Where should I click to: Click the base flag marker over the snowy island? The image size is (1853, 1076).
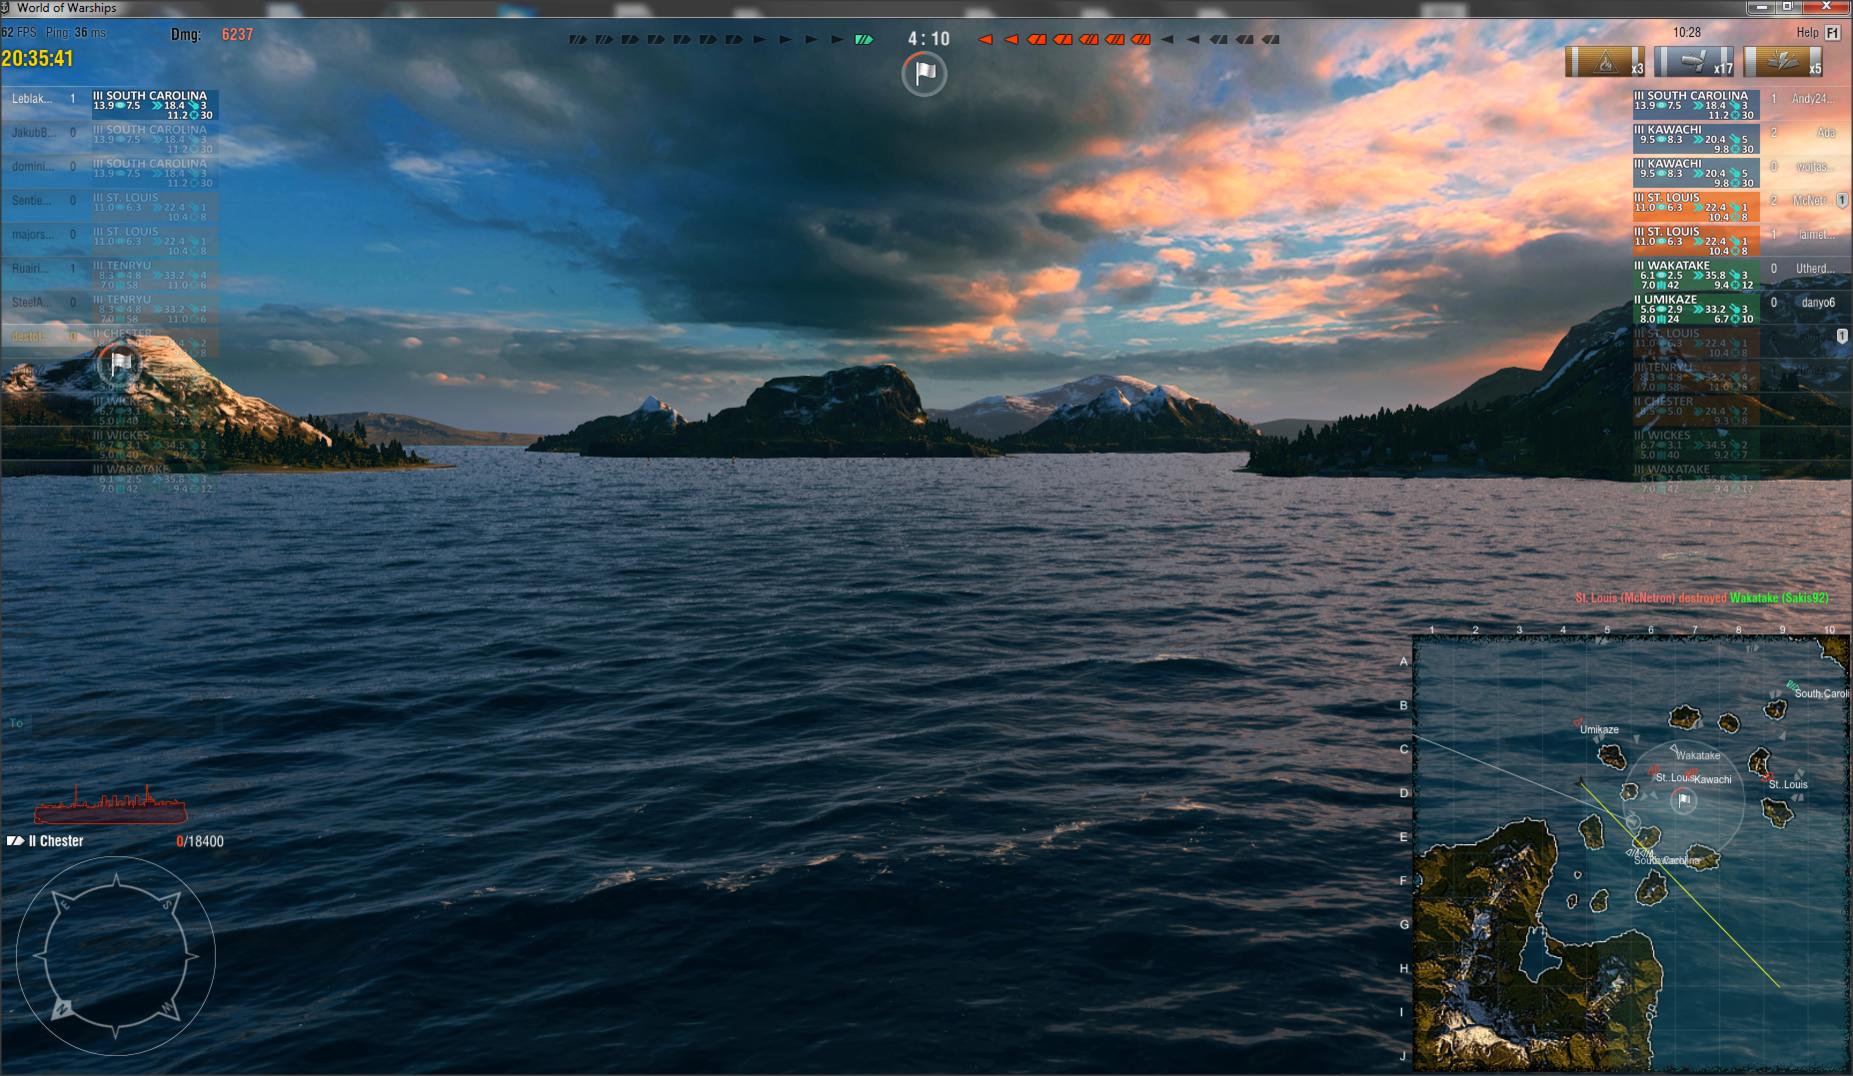[x=119, y=363]
